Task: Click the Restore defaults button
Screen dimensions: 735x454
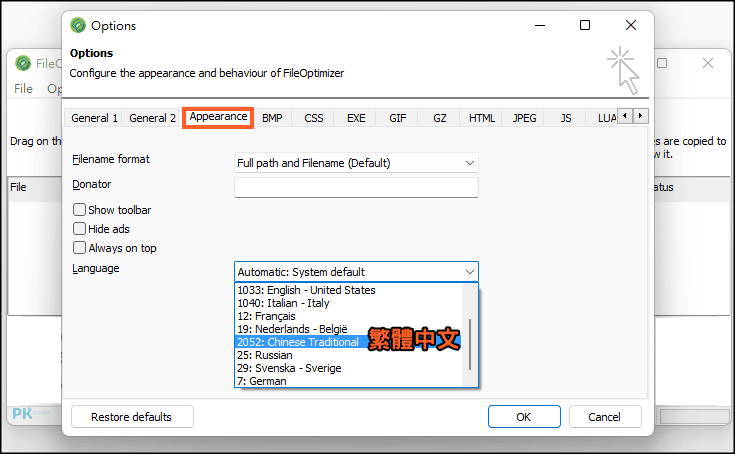Action: click(x=132, y=417)
